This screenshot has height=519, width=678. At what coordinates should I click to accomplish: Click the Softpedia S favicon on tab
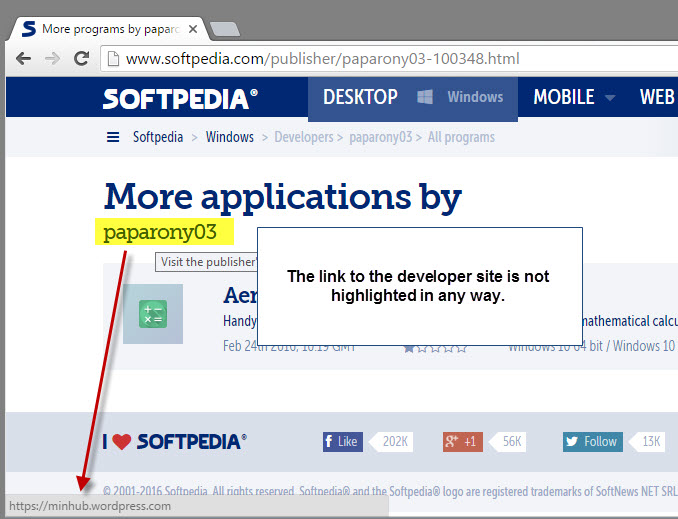(x=29, y=29)
